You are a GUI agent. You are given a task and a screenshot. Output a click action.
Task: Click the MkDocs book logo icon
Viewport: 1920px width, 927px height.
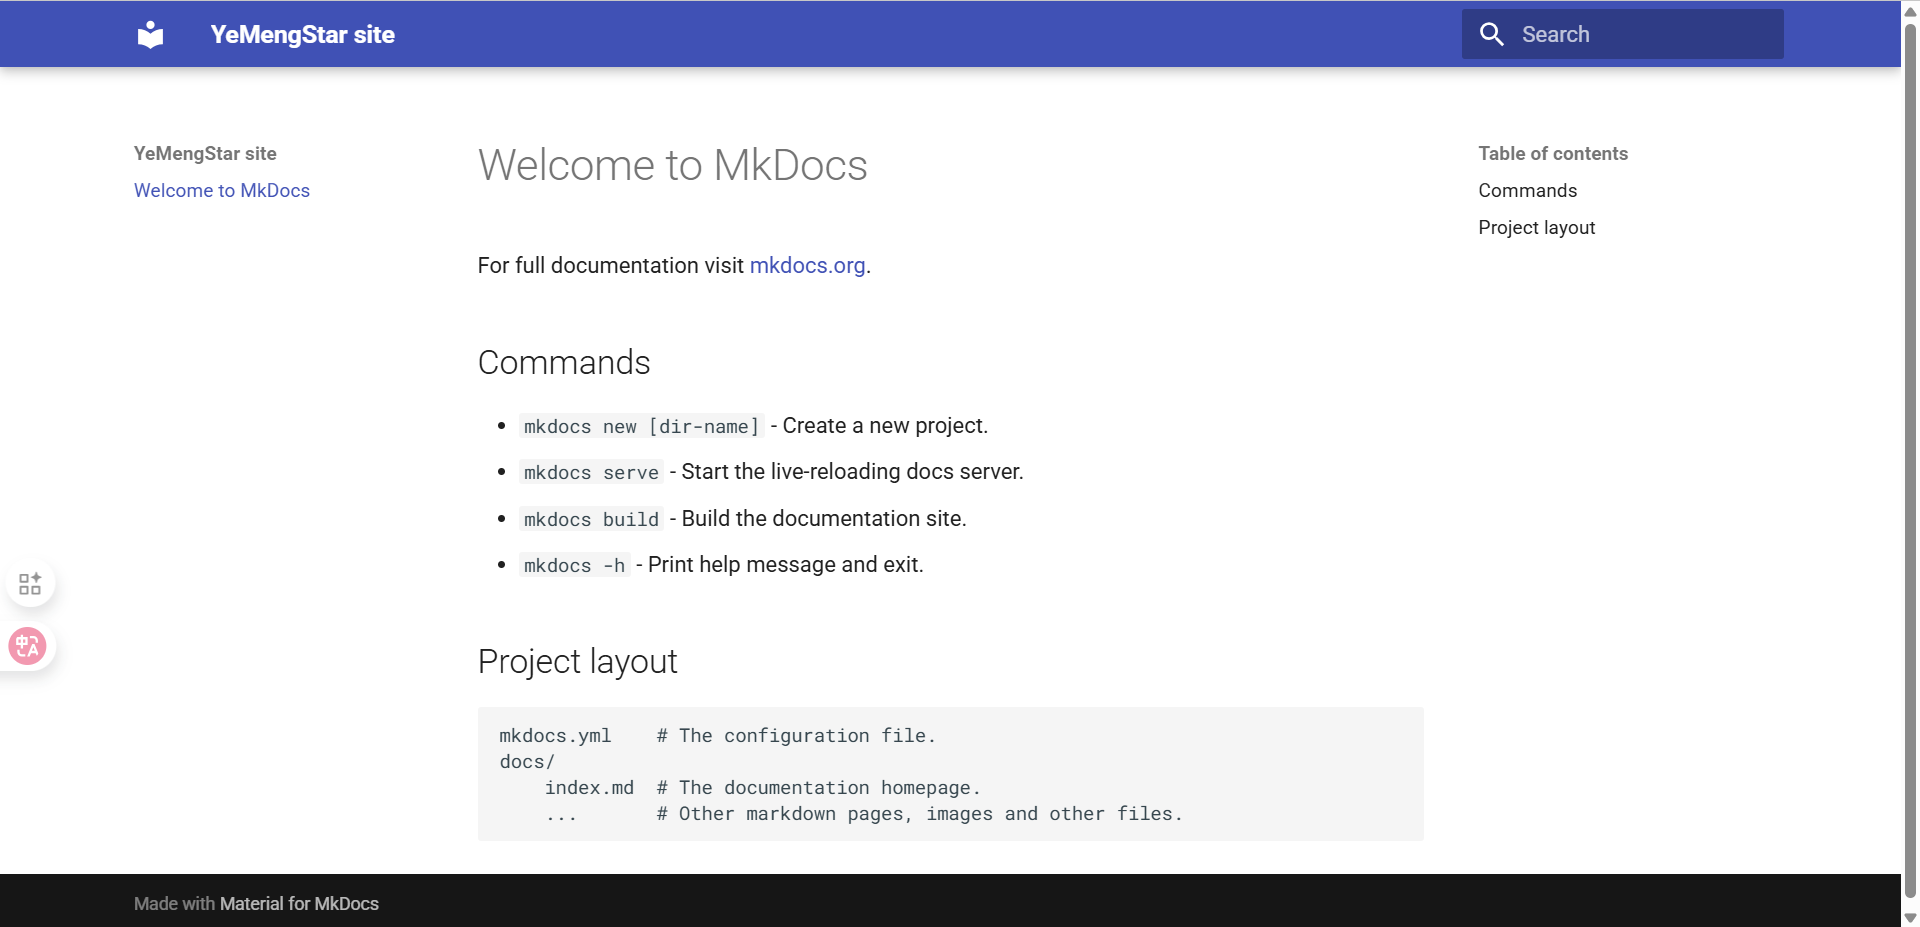pos(151,35)
